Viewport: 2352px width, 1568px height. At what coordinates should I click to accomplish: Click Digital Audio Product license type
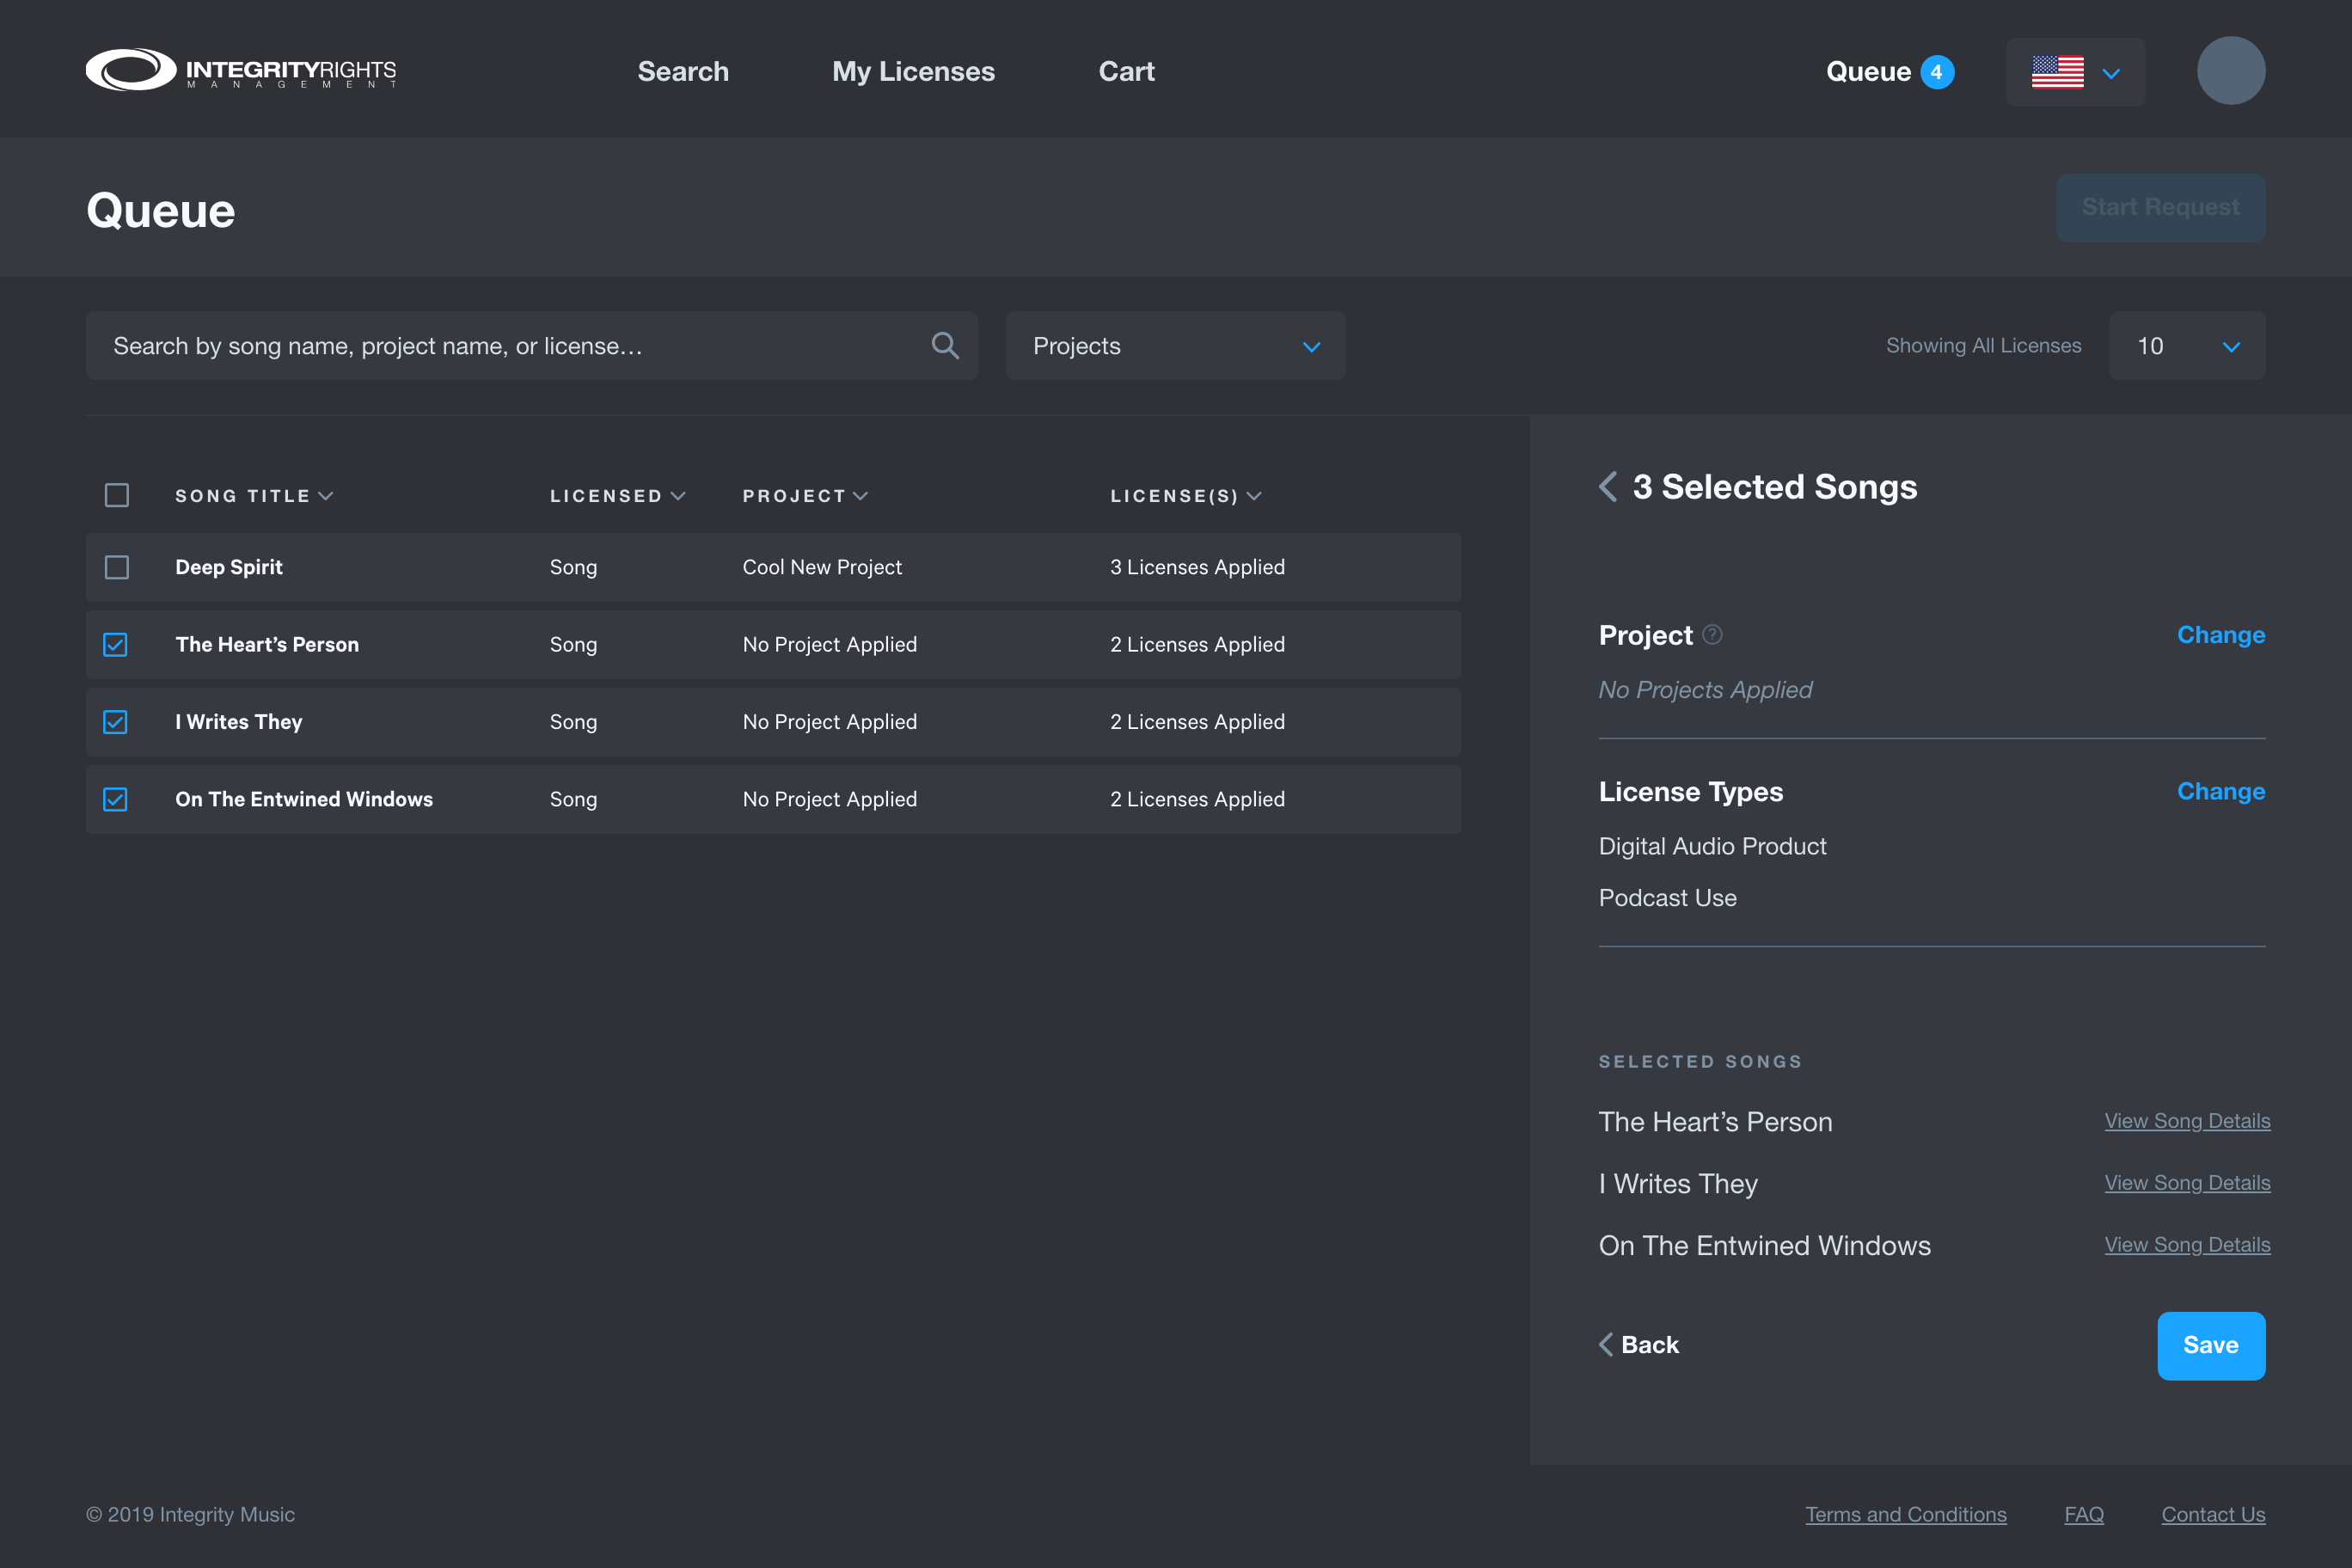tap(1712, 847)
